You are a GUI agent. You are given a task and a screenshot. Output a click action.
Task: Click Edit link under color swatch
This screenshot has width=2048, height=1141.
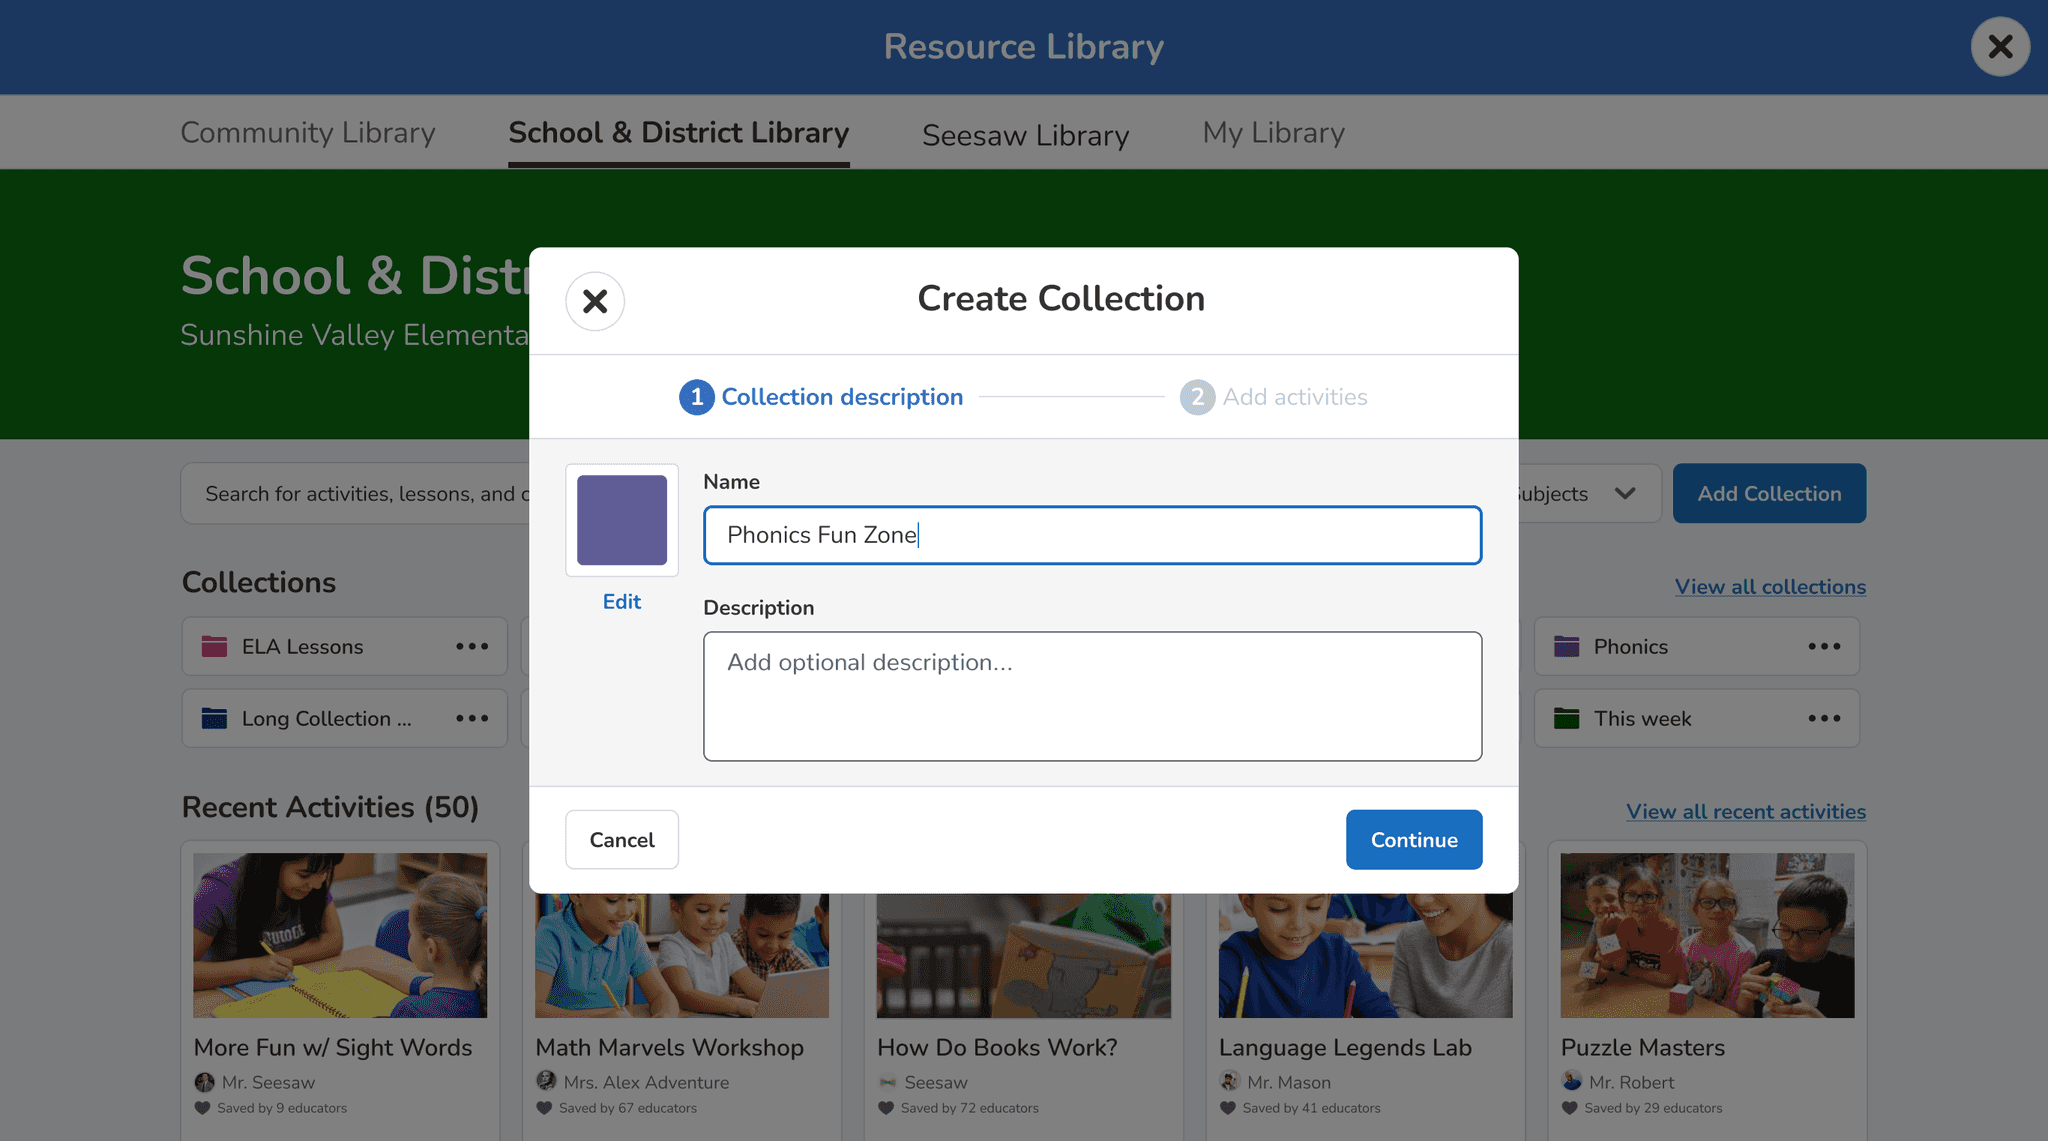coord(622,602)
